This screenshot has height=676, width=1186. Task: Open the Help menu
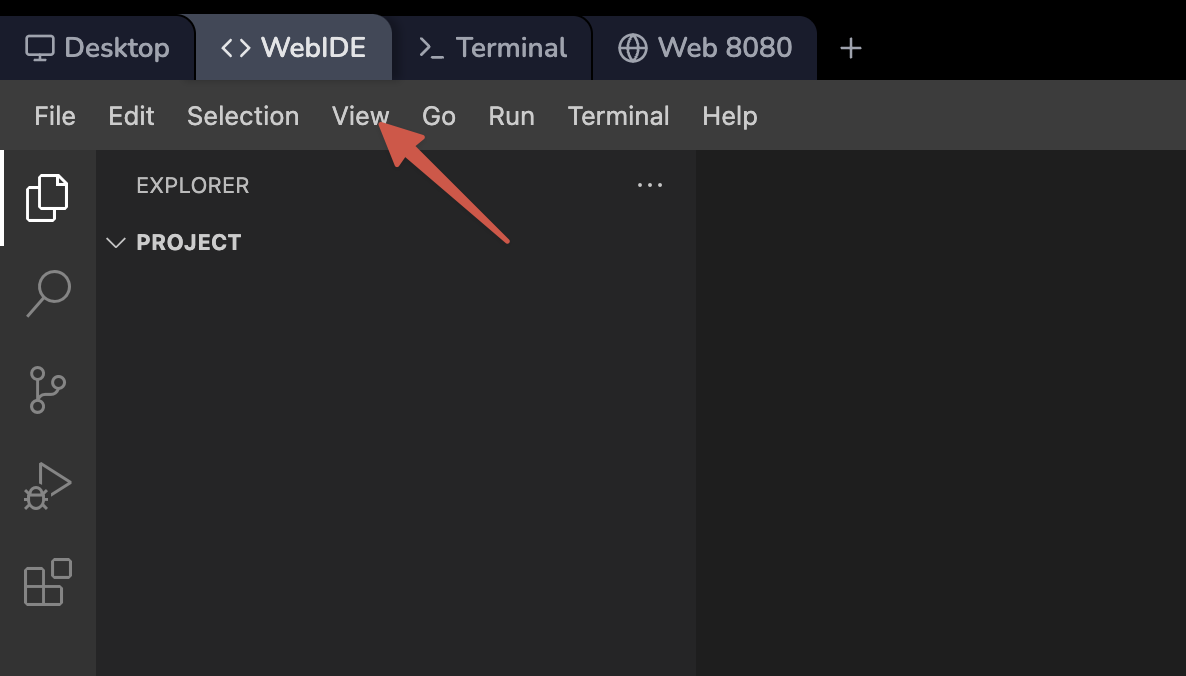[729, 115]
